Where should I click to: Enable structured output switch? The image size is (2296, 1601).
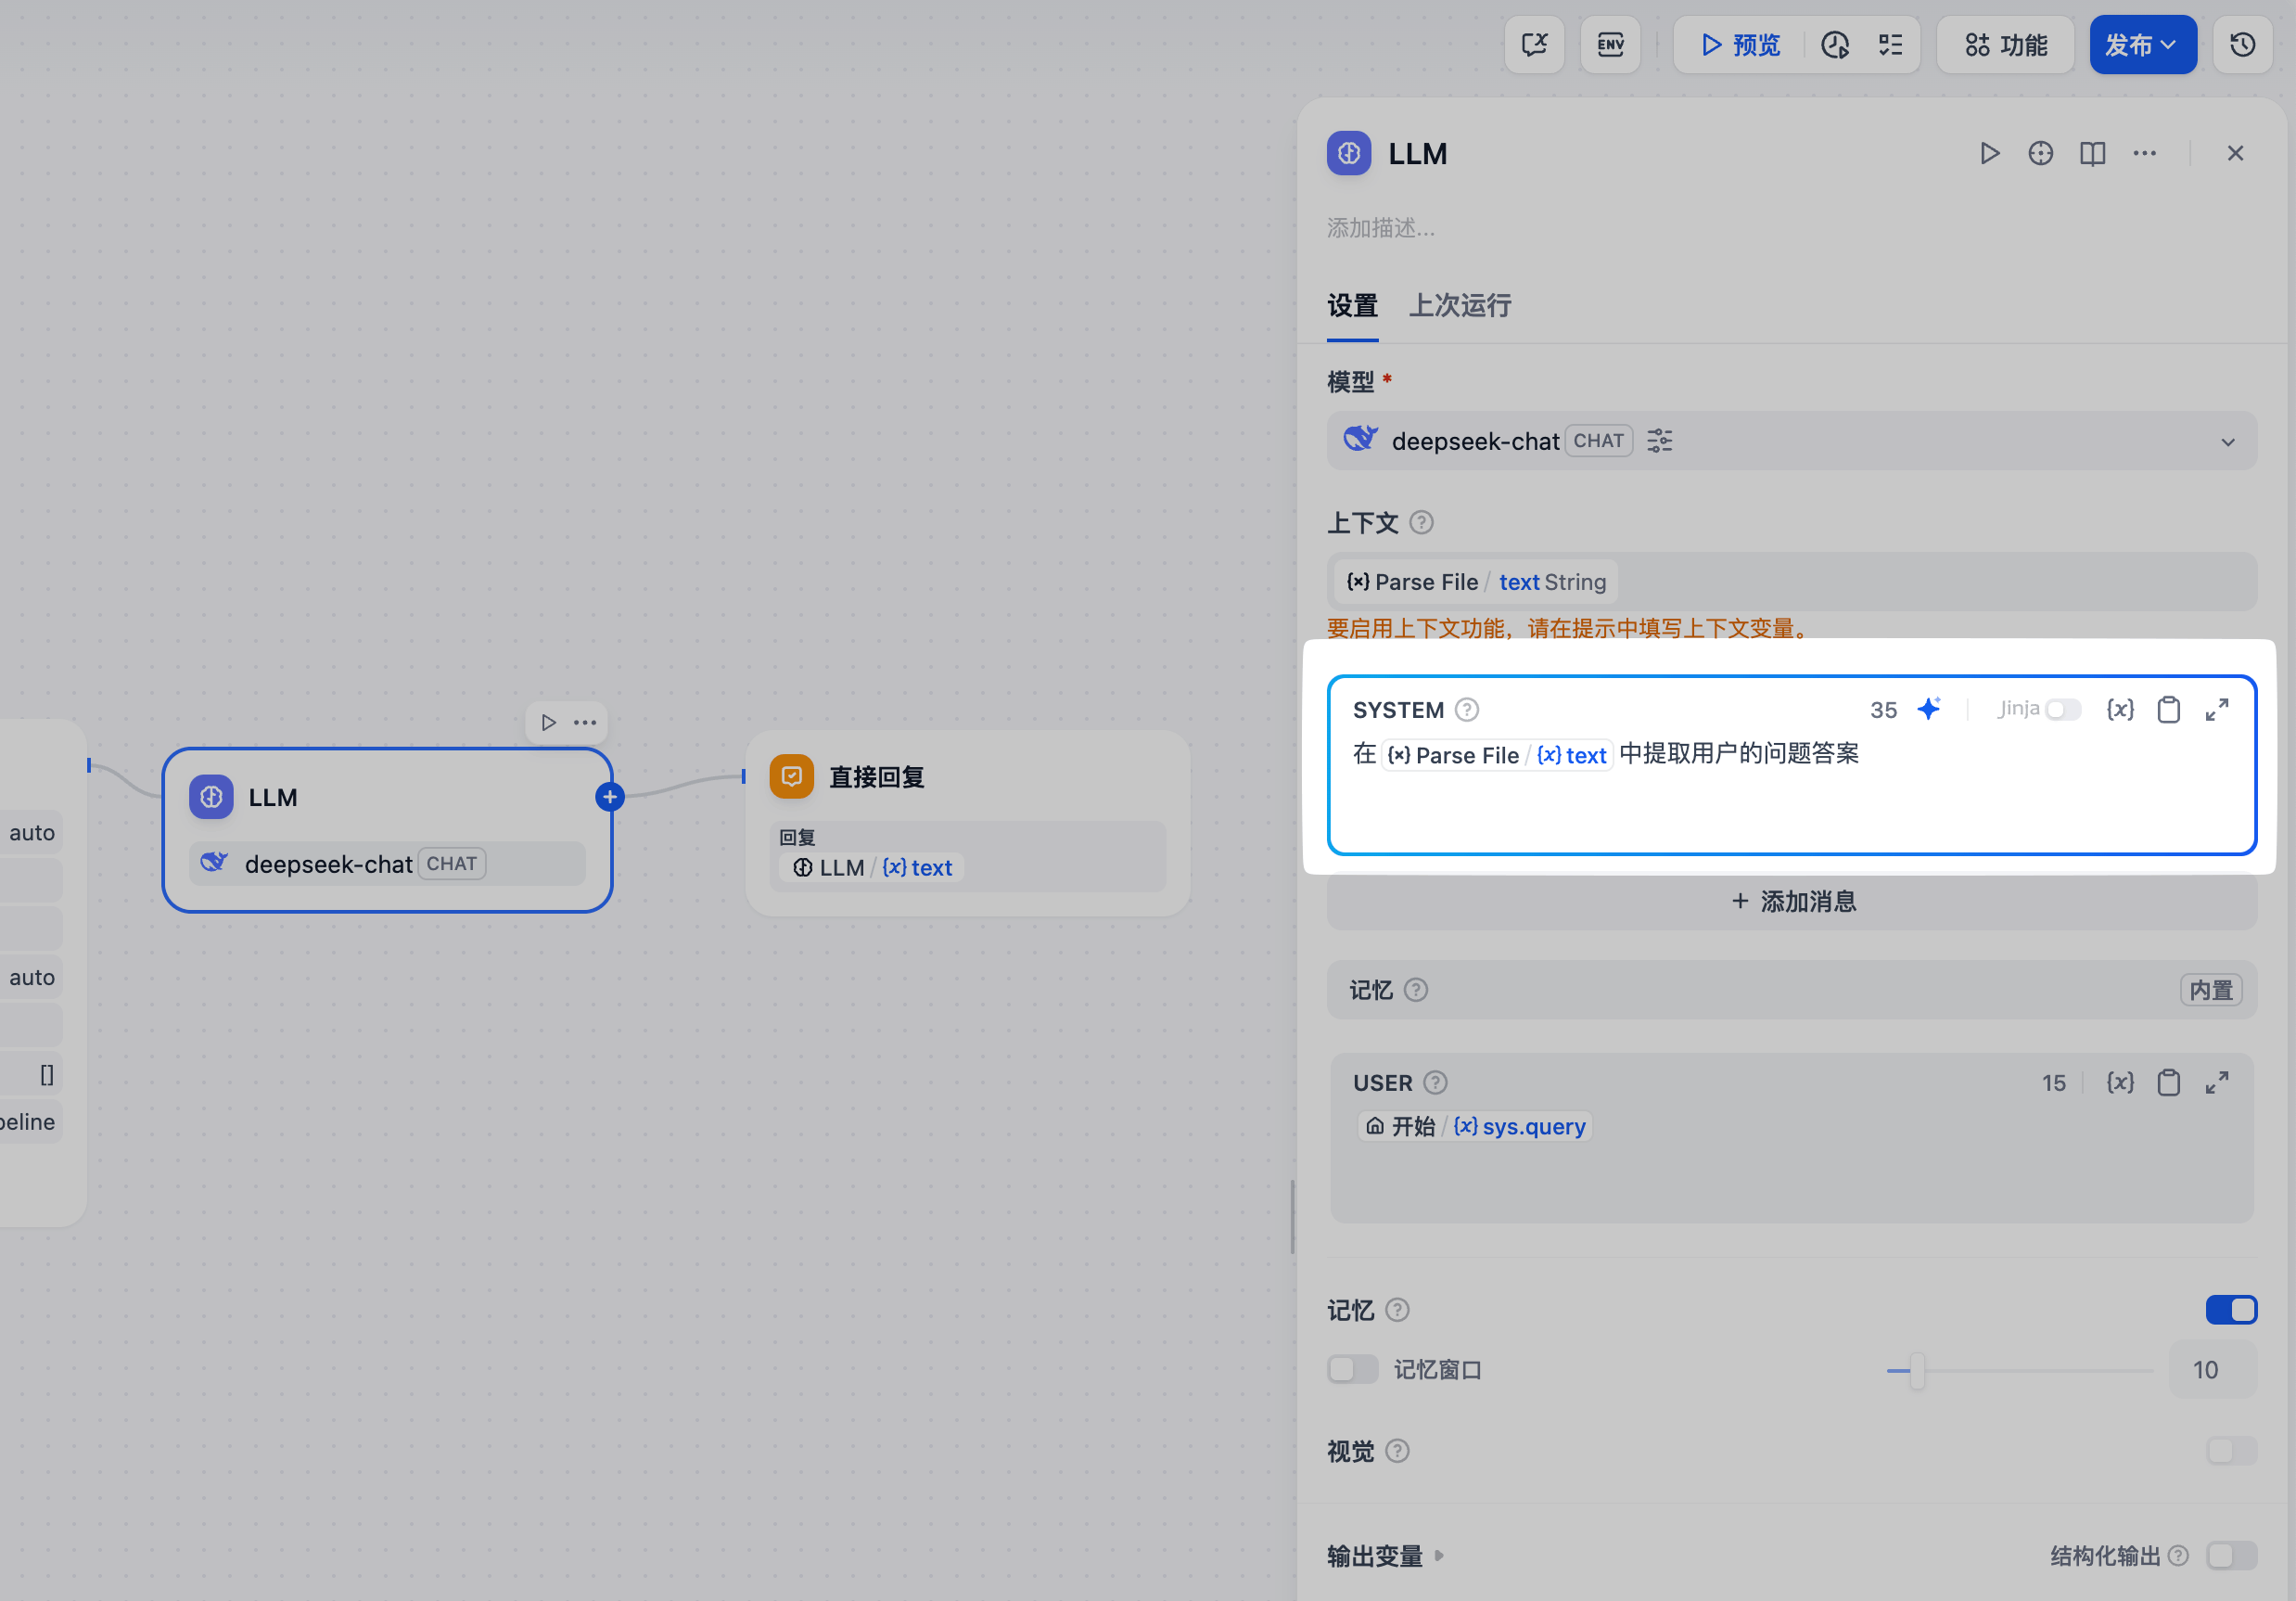2230,1555
